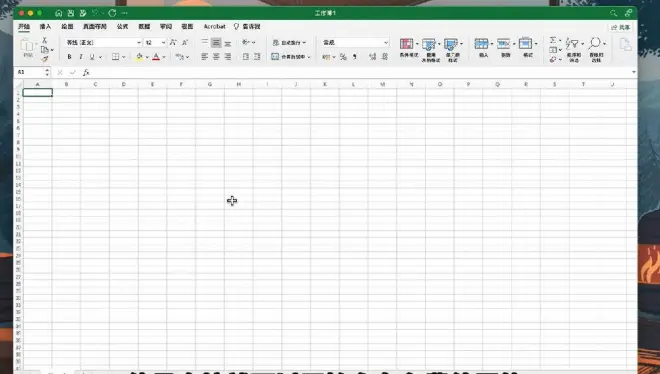Switch to the 插入 (Insert) ribbon tab
This screenshot has width=660, height=374.
[x=45, y=27]
